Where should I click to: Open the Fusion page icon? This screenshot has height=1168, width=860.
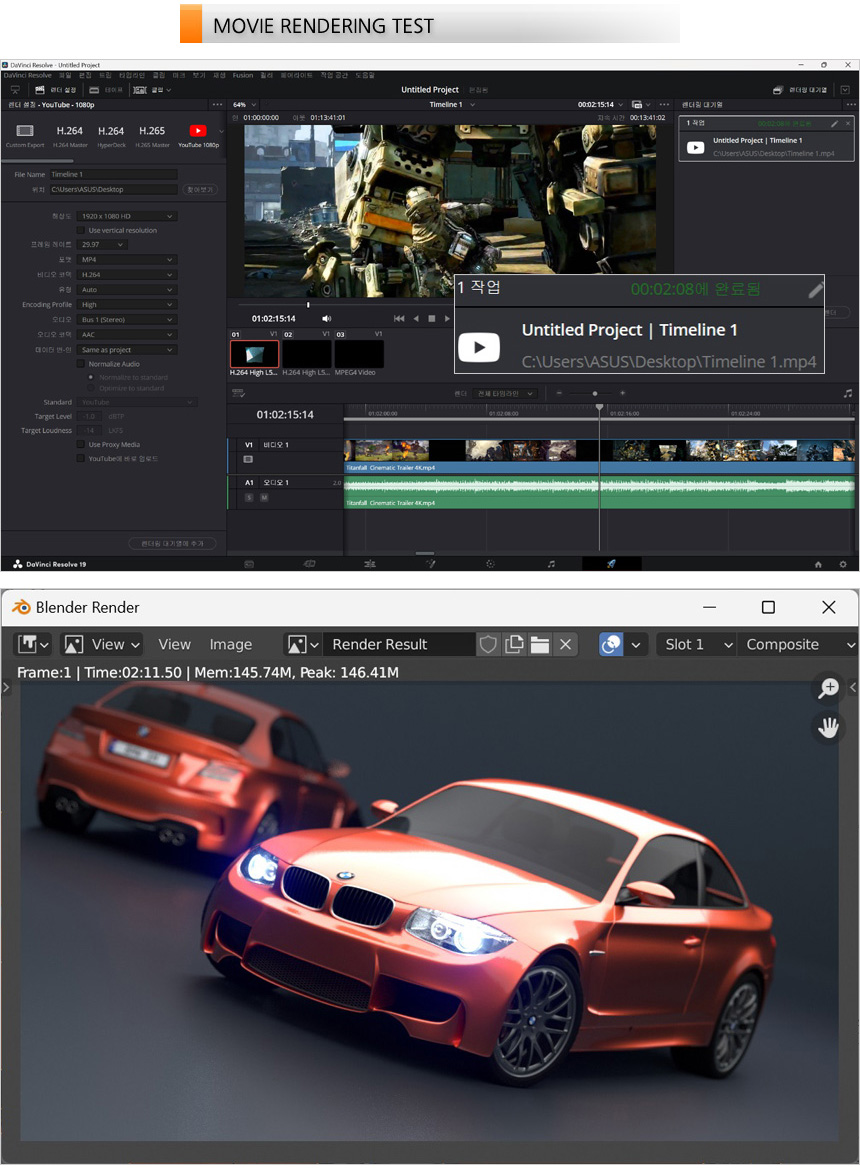(x=430, y=564)
